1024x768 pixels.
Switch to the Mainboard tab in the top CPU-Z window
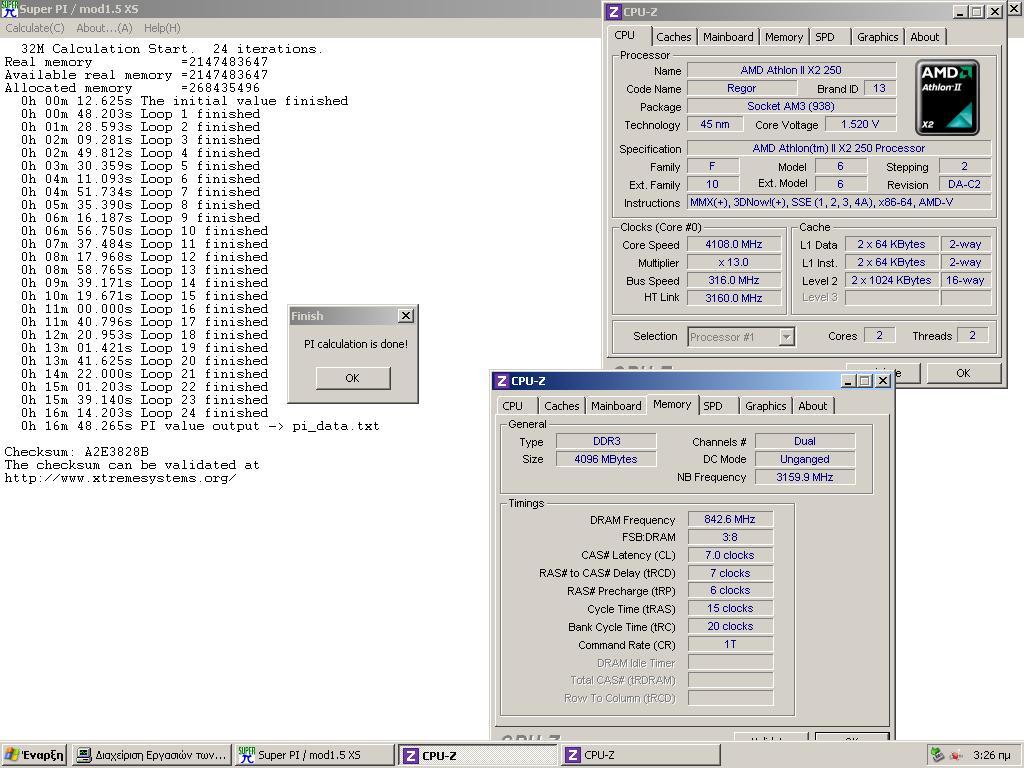point(728,37)
